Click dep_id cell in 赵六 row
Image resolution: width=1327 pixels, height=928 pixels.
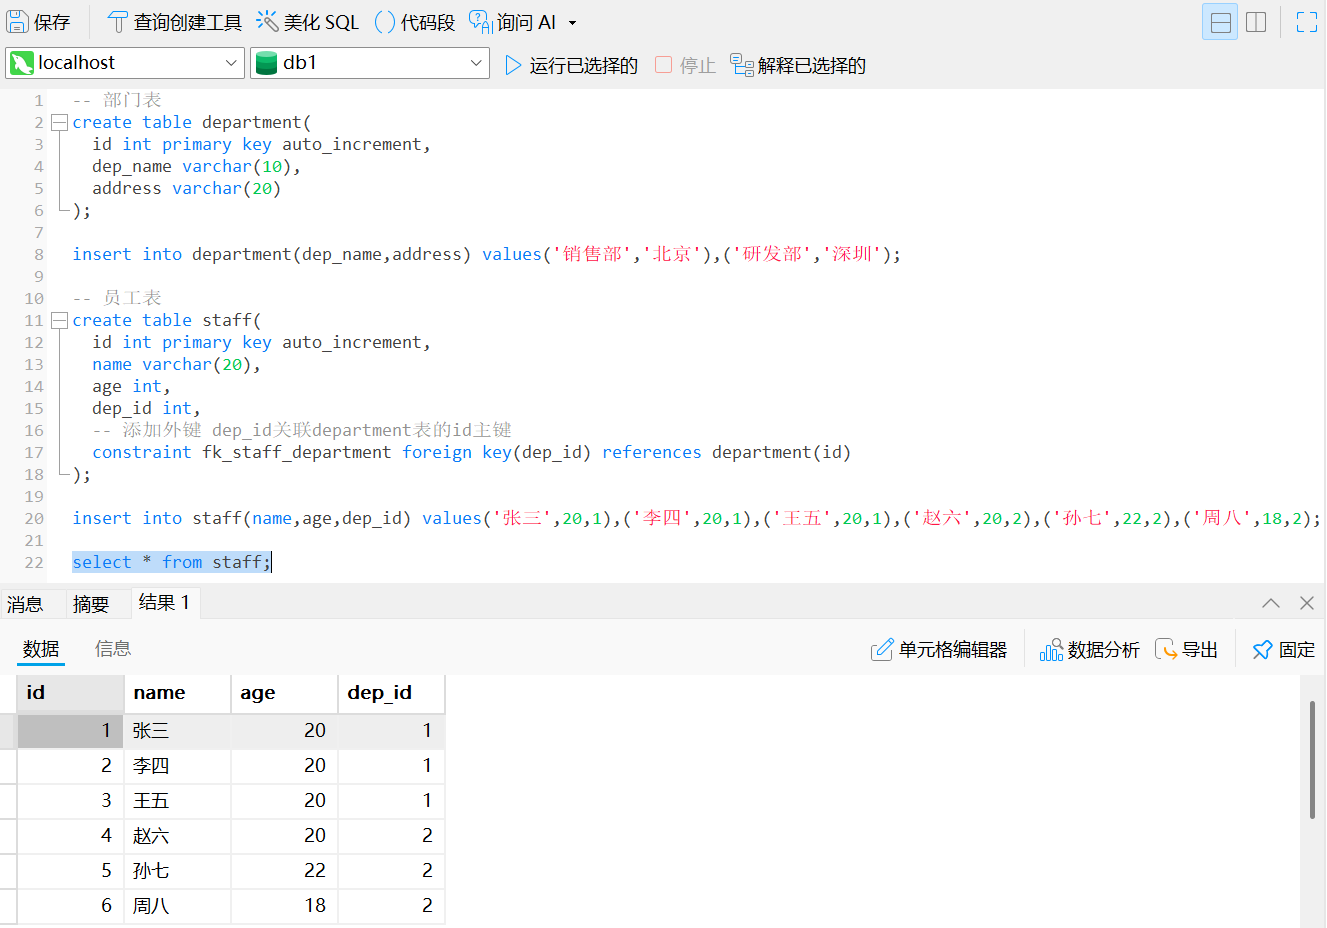click(391, 836)
